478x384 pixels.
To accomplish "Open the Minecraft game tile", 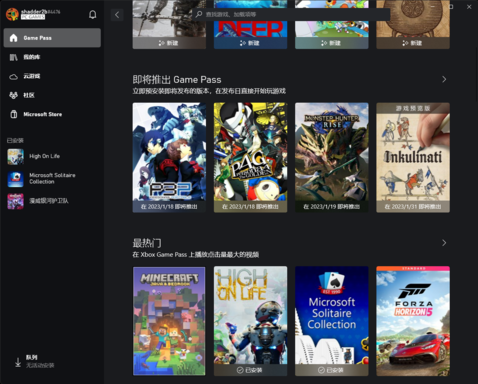I will [x=169, y=321].
